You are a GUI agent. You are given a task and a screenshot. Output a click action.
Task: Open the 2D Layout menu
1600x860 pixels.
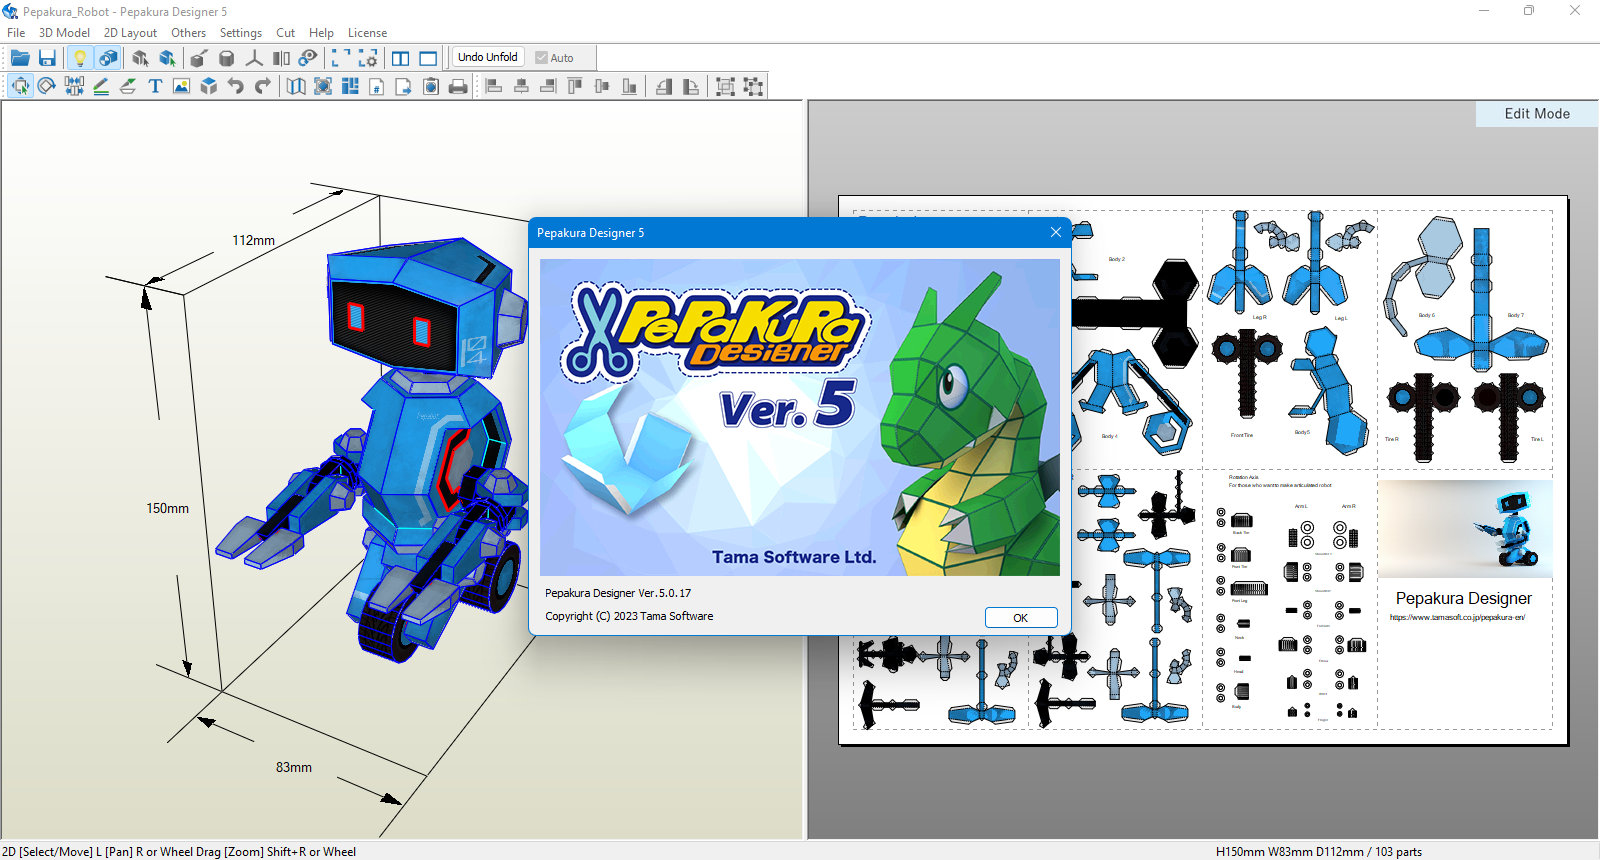(130, 33)
